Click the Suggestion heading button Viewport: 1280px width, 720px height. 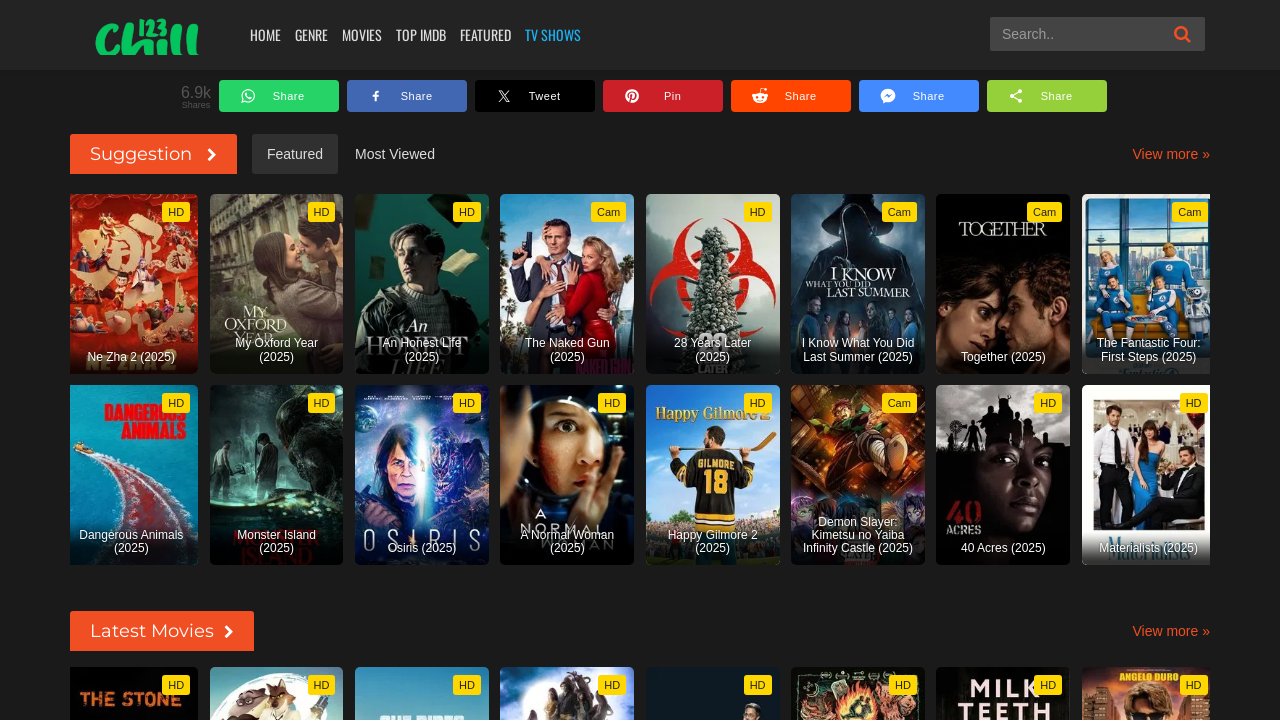coord(153,154)
